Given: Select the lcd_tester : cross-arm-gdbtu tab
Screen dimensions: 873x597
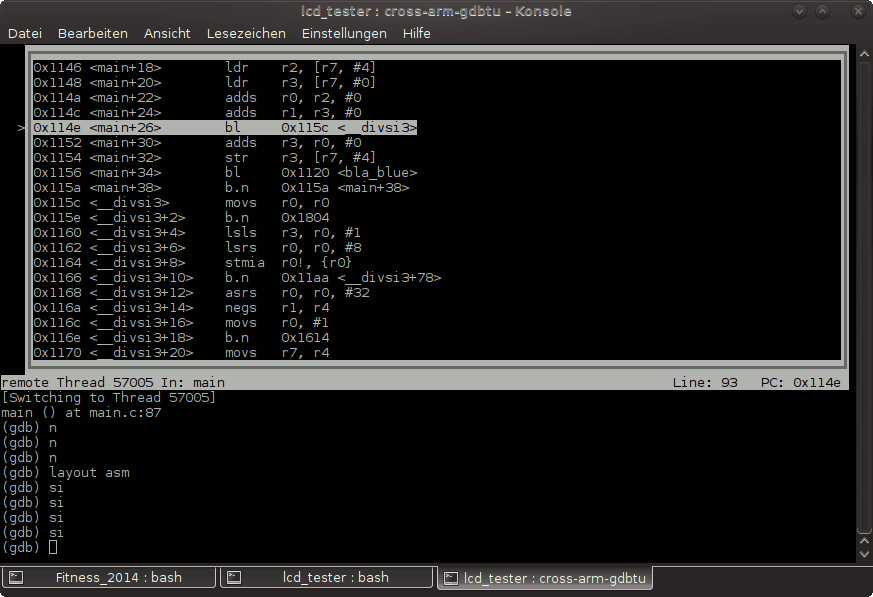Looking at the screenshot, I should pos(545,578).
